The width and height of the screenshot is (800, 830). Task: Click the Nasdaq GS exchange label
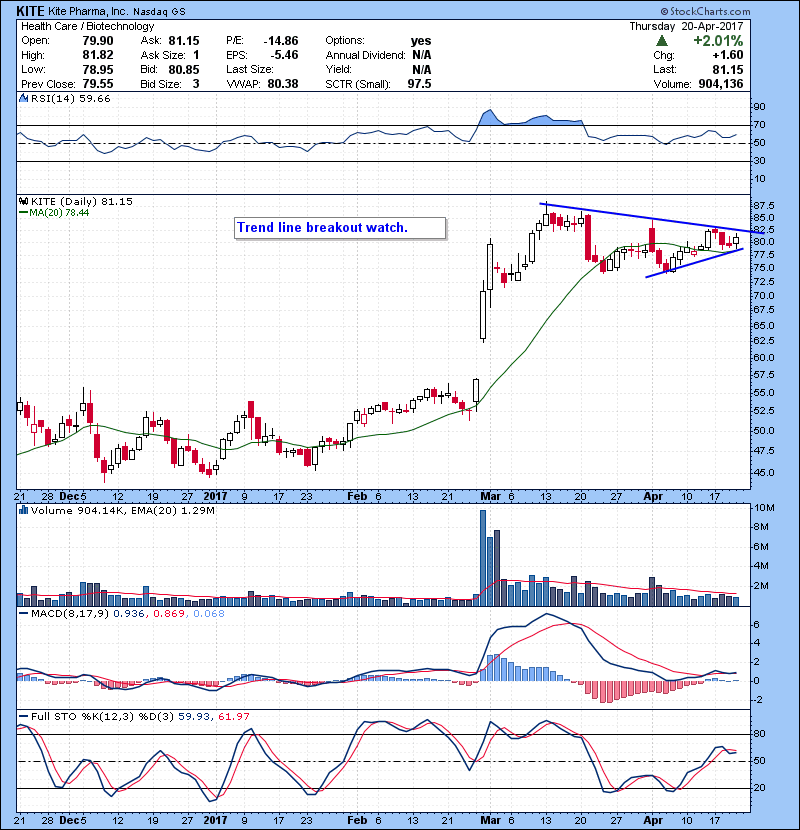pos(159,12)
